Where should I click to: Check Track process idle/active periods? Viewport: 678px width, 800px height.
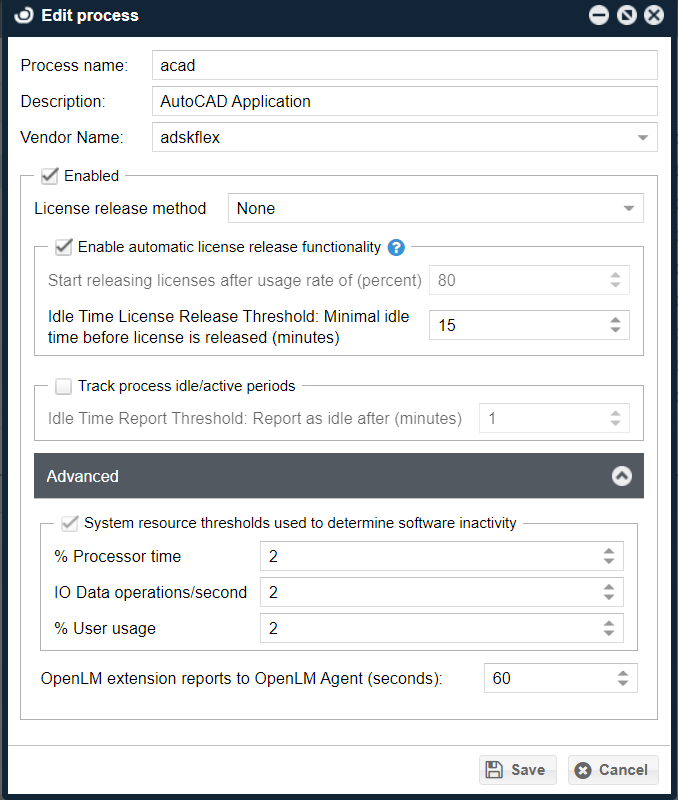coord(64,386)
